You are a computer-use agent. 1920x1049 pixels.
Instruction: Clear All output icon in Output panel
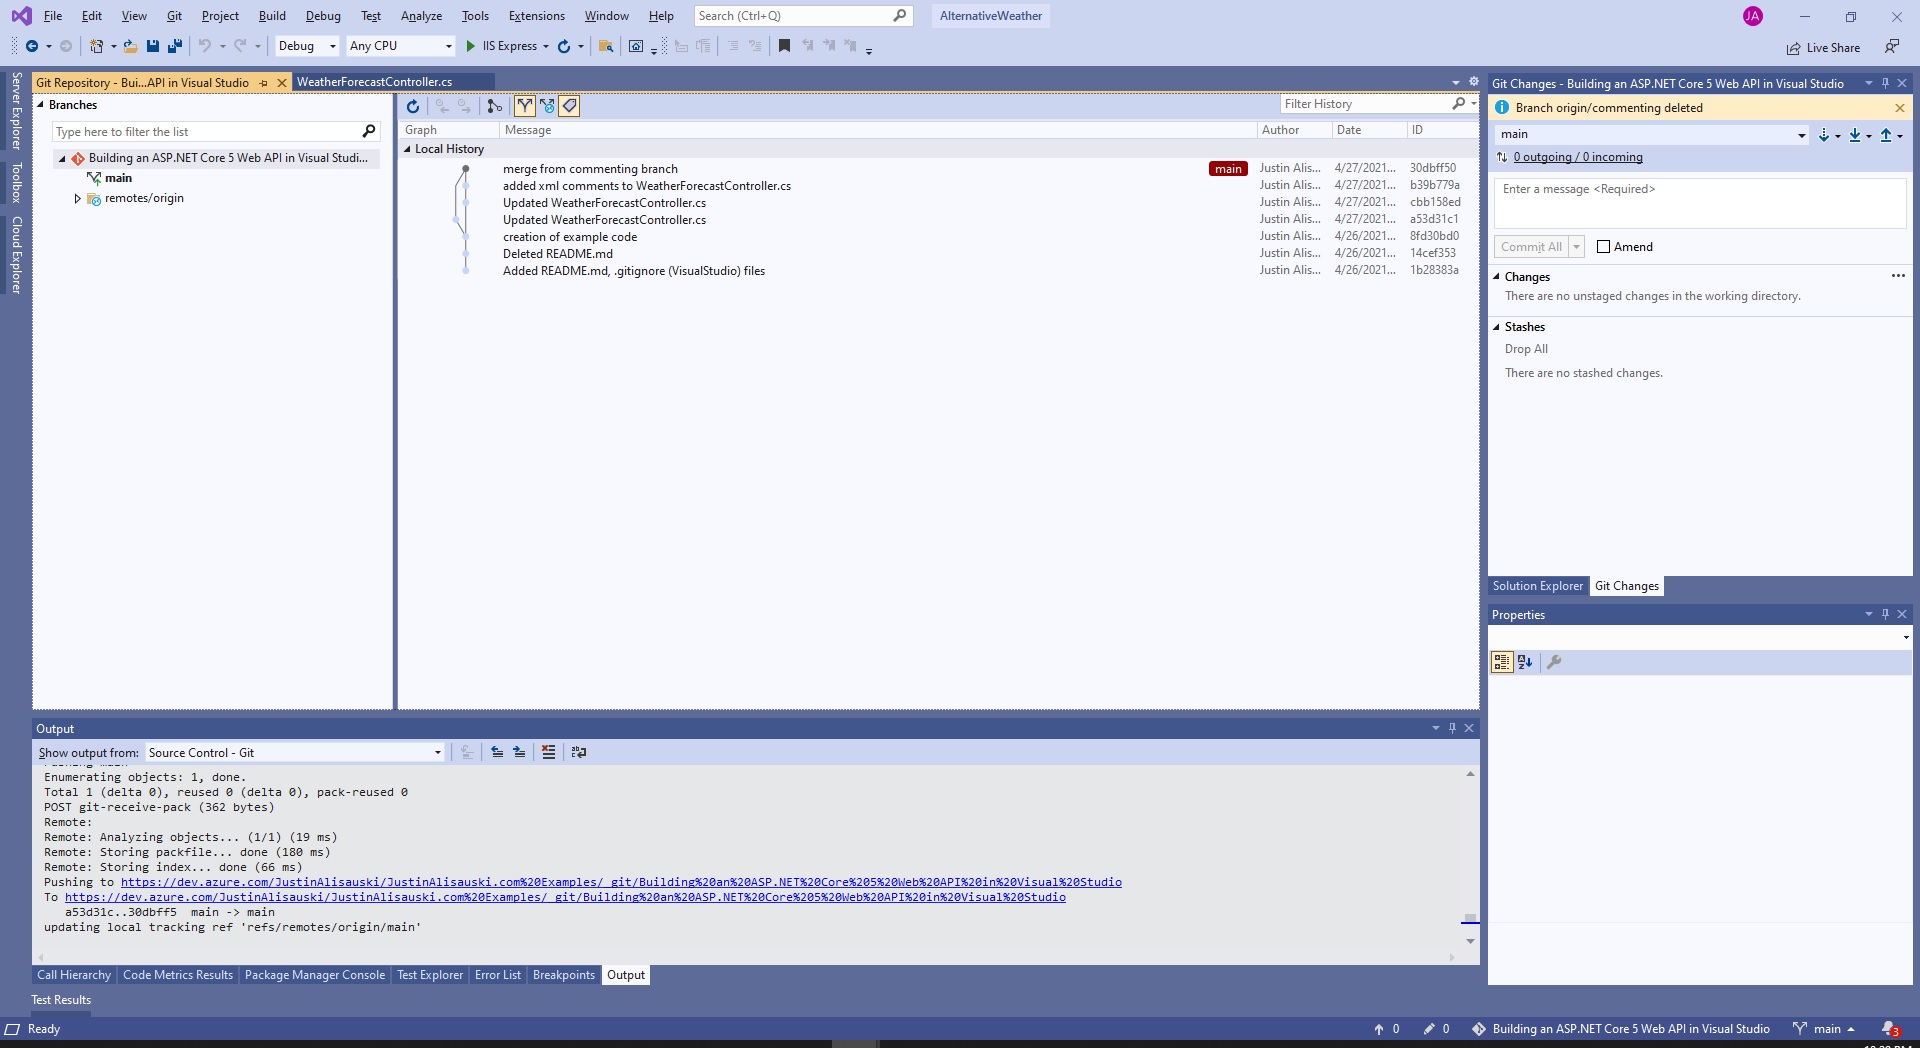[x=548, y=752]
